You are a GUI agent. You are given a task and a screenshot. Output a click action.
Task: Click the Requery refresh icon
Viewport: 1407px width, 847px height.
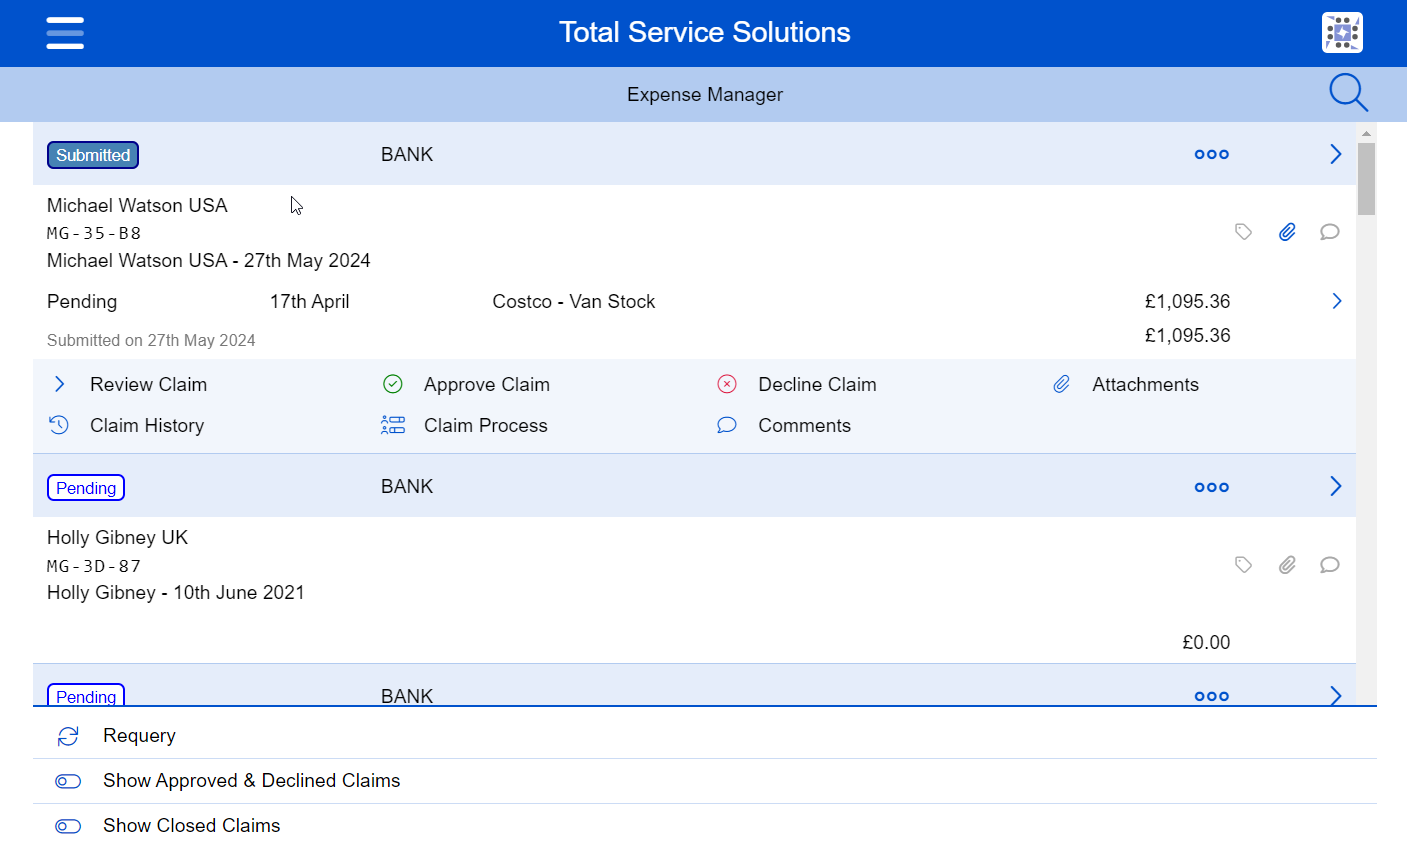[68, 736]
